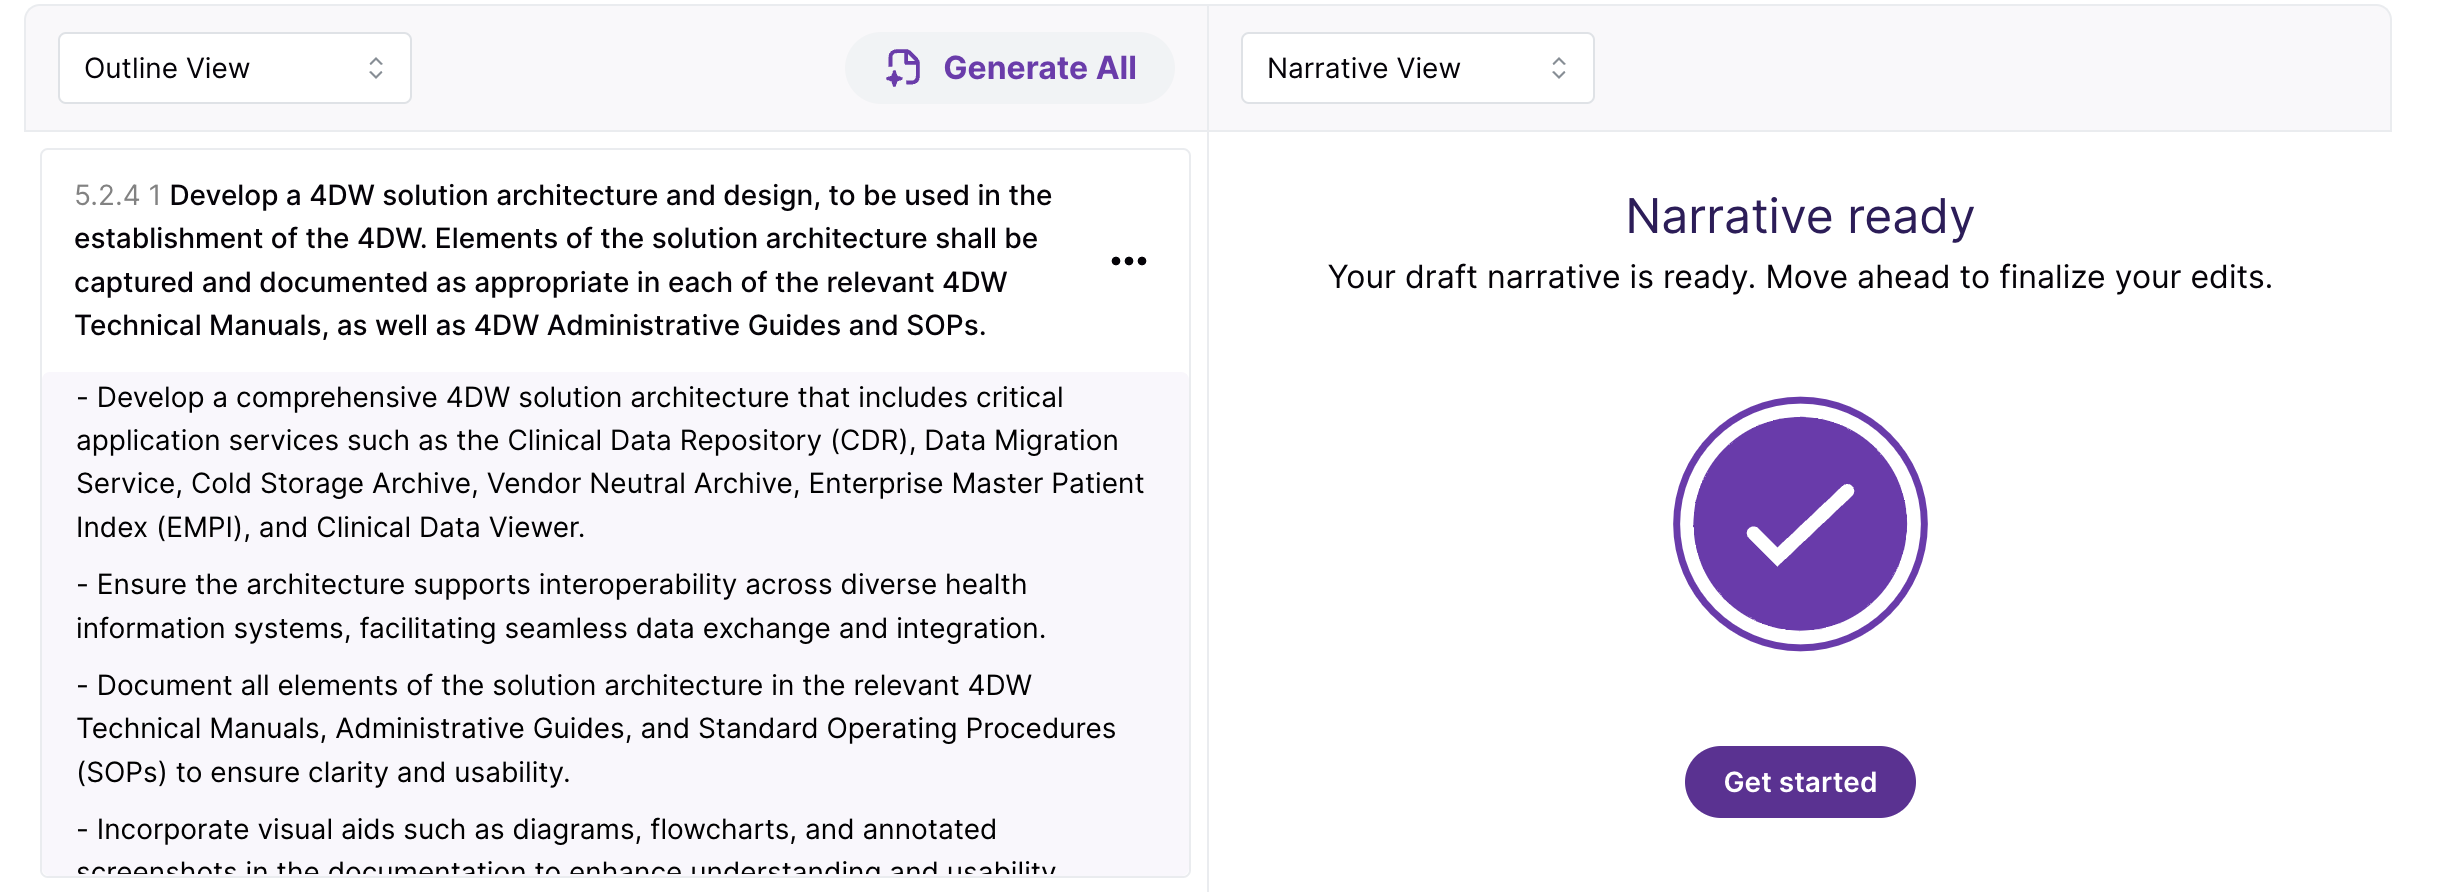This screenshot has height=892, width=2446.
Task: Select the 5.2.4 1 section number
Action: pos(117,196)
